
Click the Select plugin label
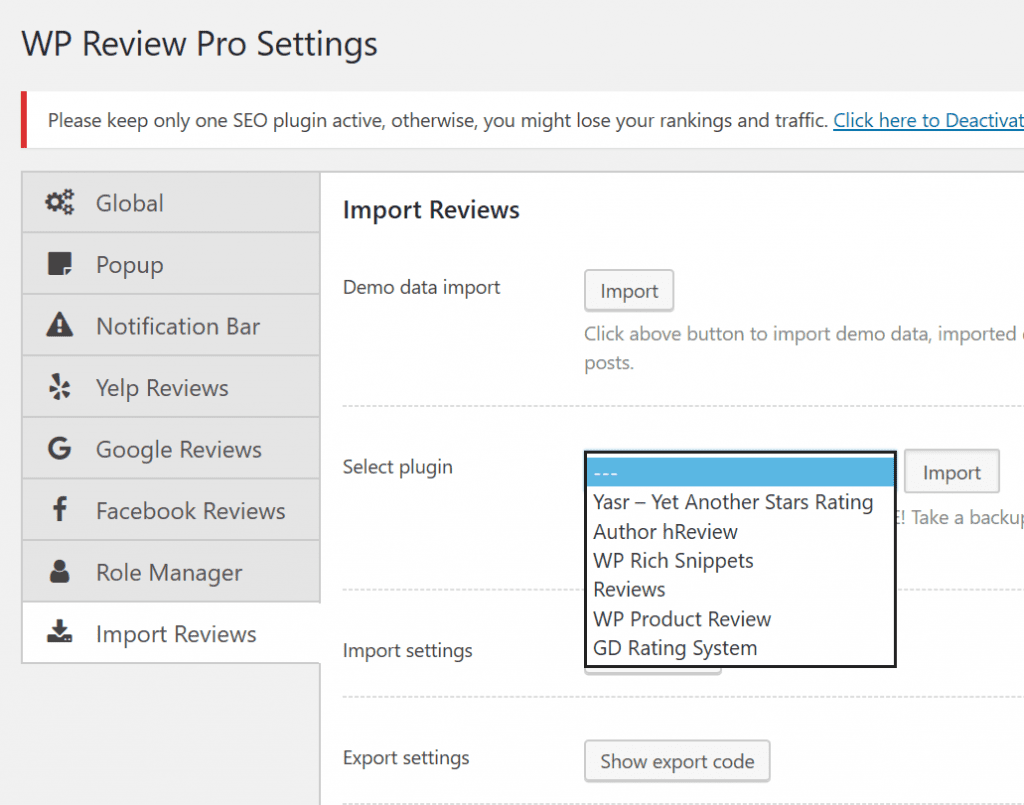pyautogui.click(x=398, y=467)
